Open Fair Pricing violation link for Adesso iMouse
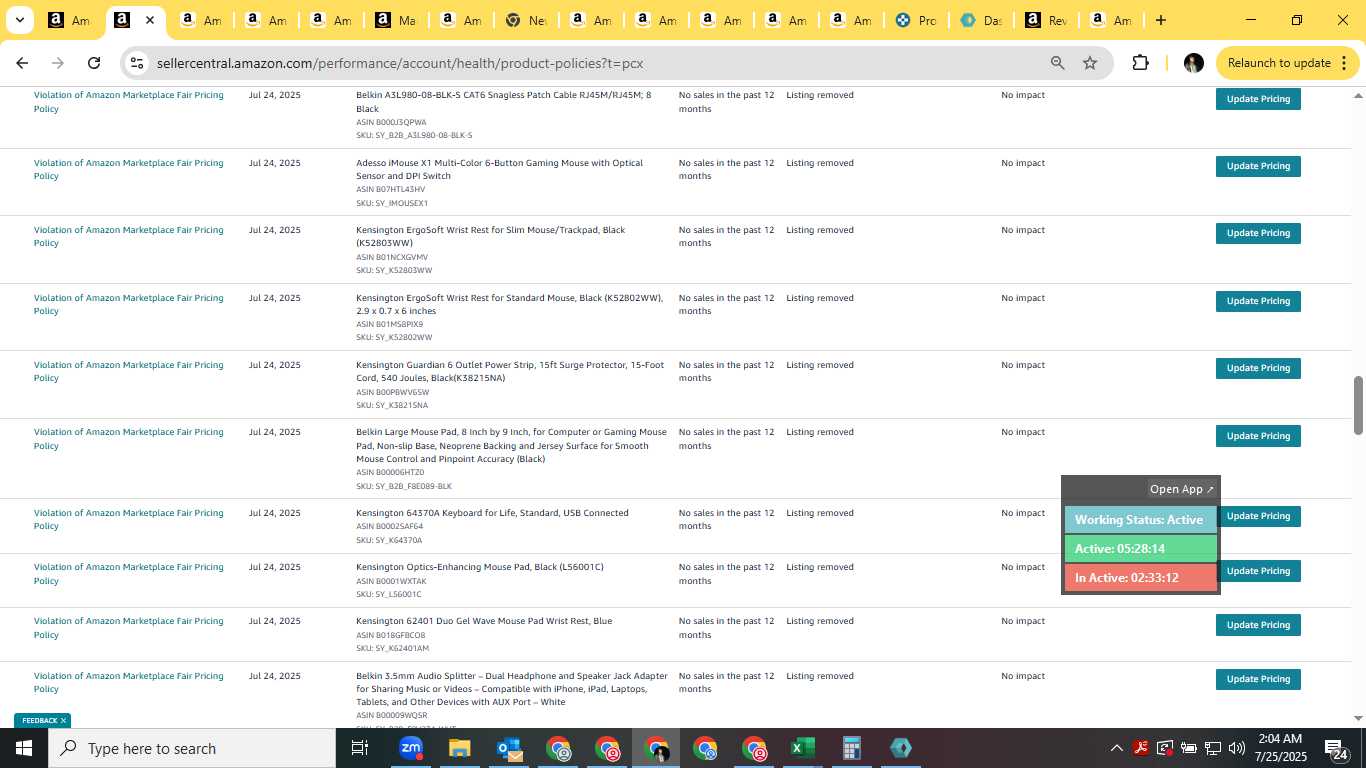 tap(129, 169)
